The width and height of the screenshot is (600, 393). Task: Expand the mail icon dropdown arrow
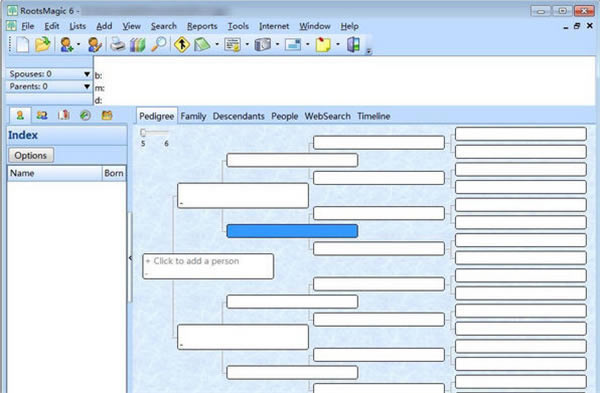pos(308,45)
